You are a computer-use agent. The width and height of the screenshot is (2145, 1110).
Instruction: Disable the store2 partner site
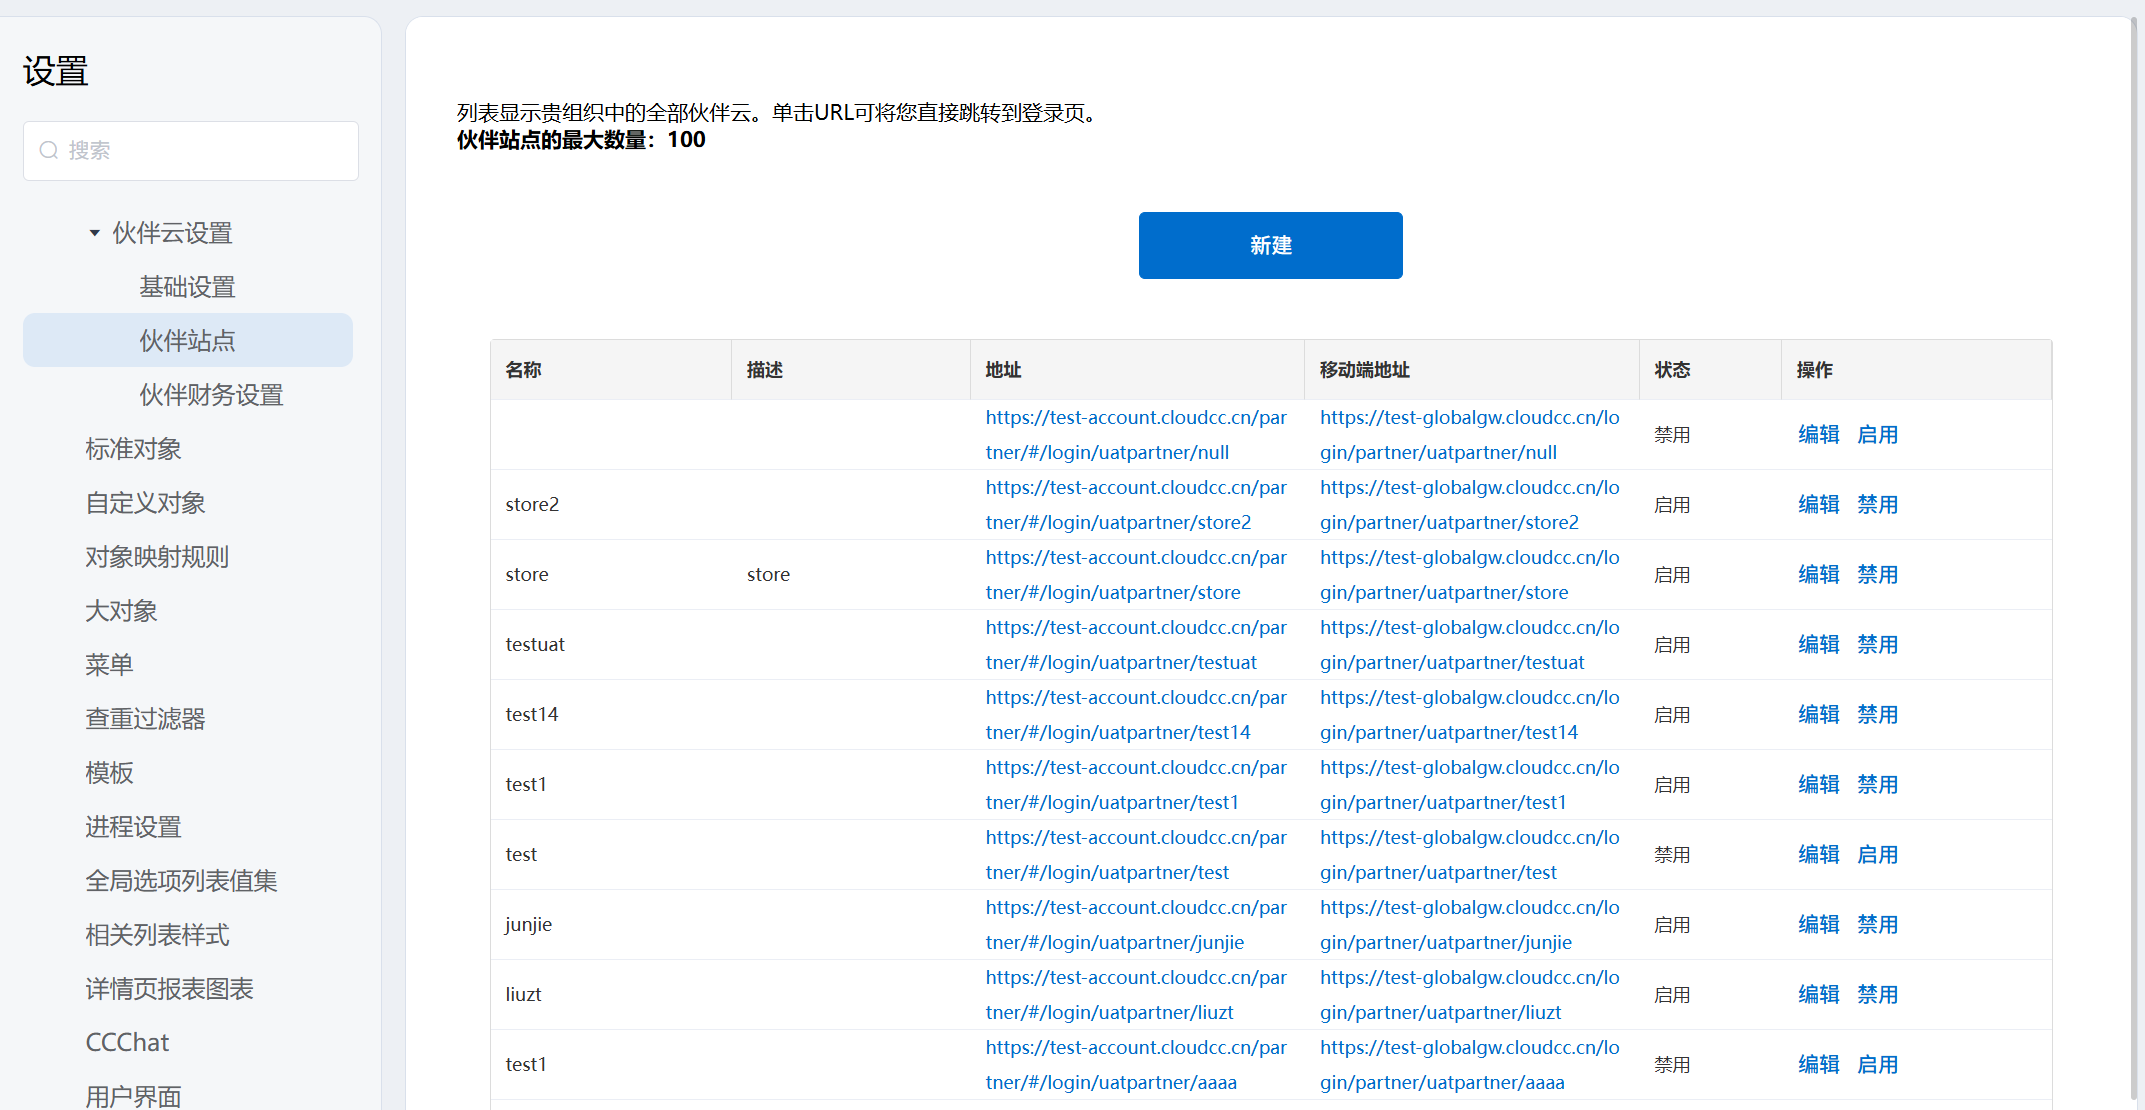(x=1877, y=505)
